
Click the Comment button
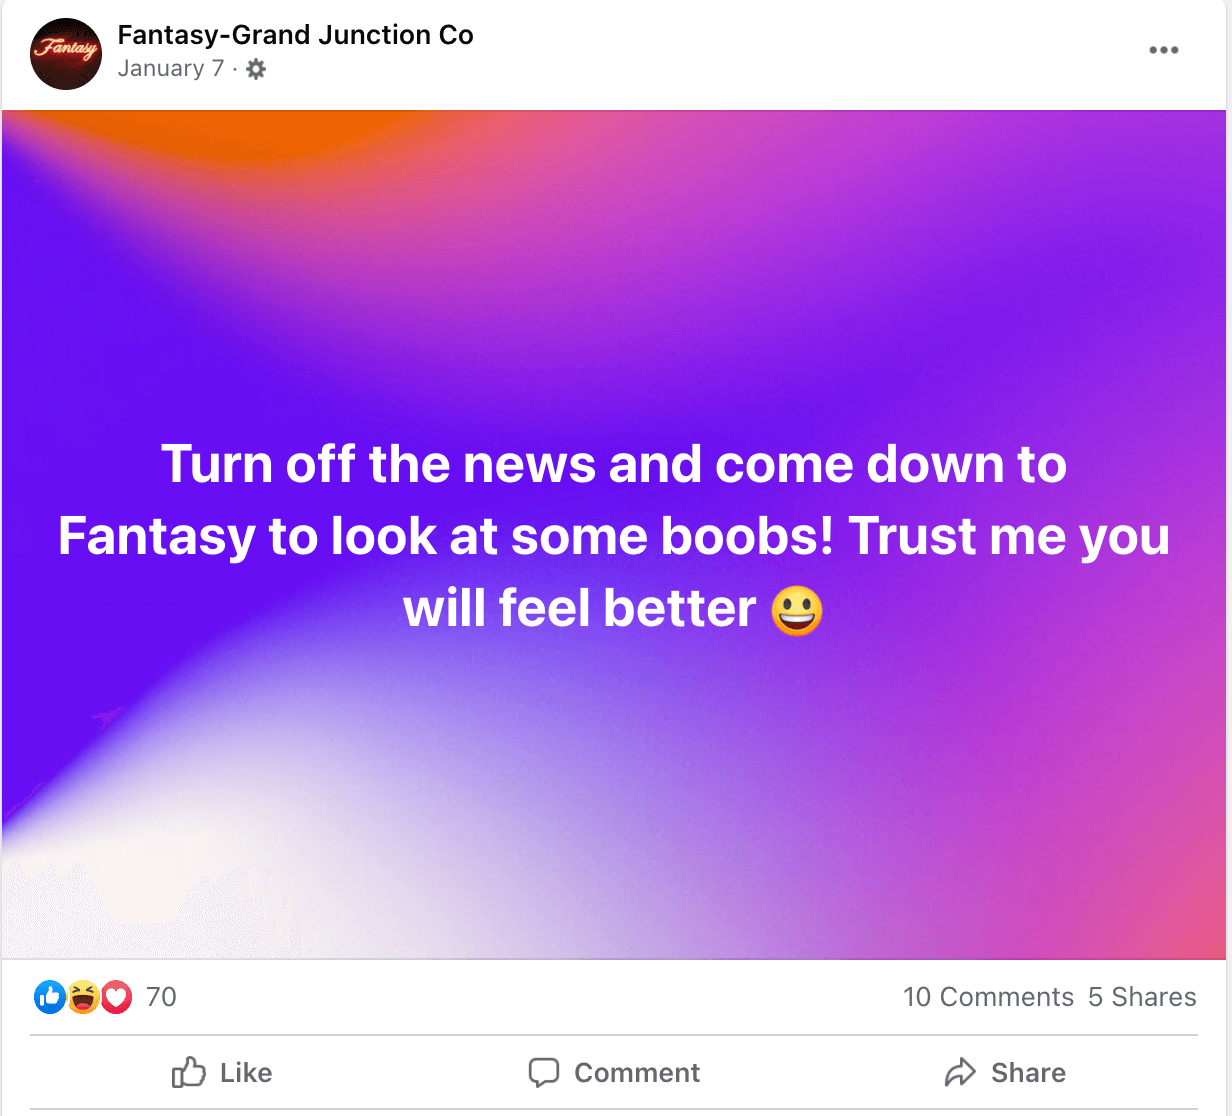(x=614, y=1073)
